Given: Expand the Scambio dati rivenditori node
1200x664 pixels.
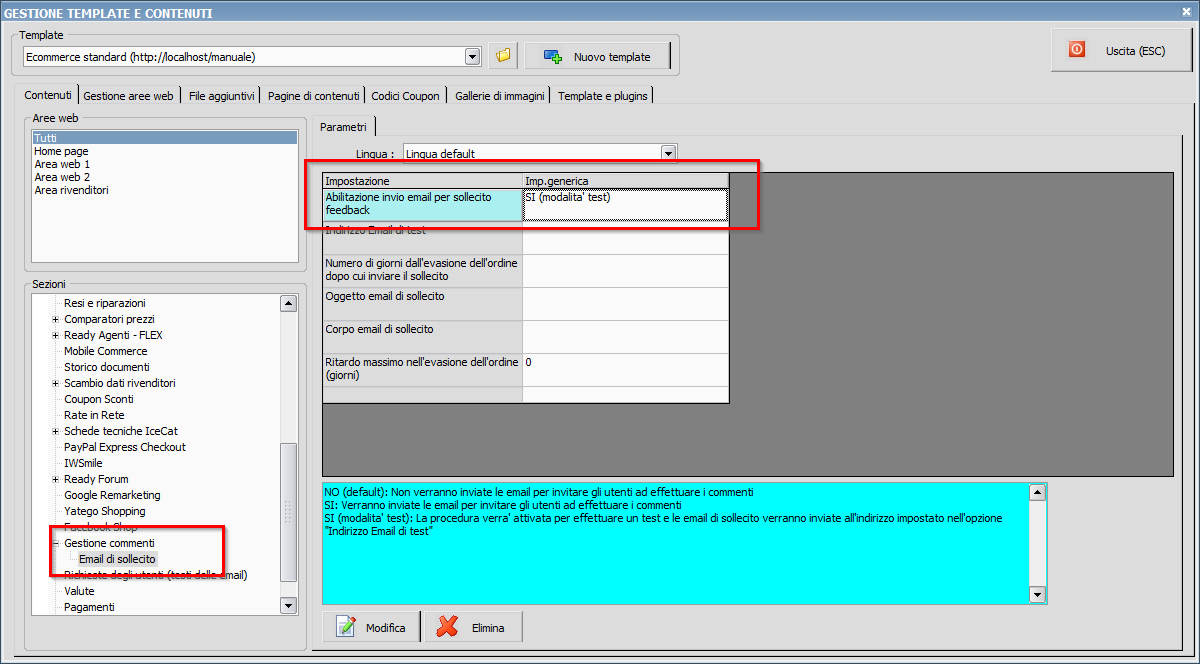Looking at the screenshot, I should click(55, 383).
